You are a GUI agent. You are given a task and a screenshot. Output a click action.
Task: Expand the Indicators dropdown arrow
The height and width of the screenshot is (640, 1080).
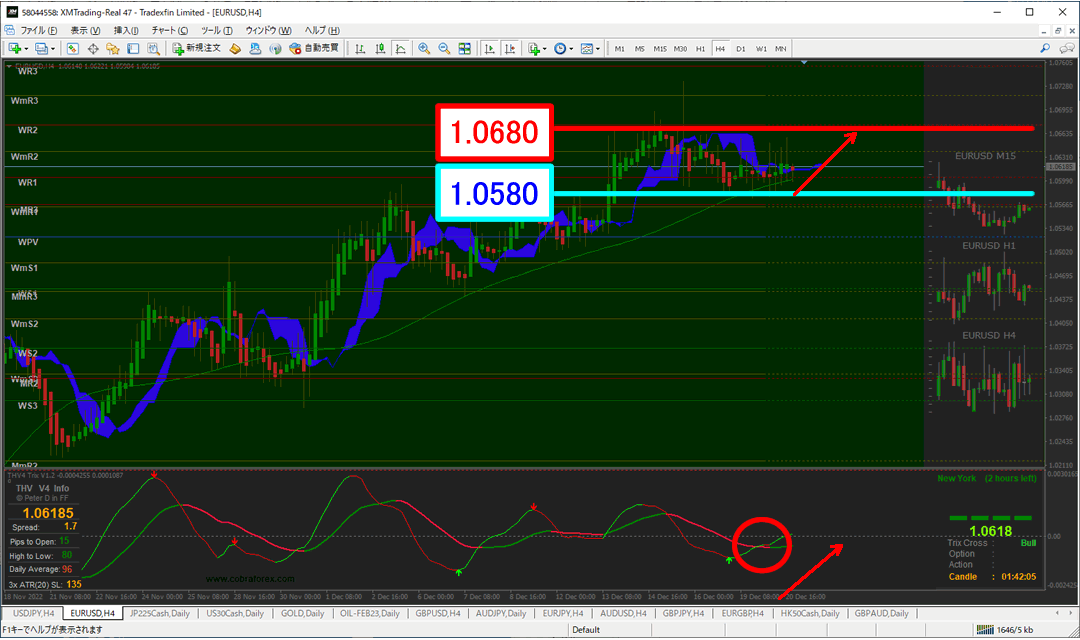click(545, 49)
